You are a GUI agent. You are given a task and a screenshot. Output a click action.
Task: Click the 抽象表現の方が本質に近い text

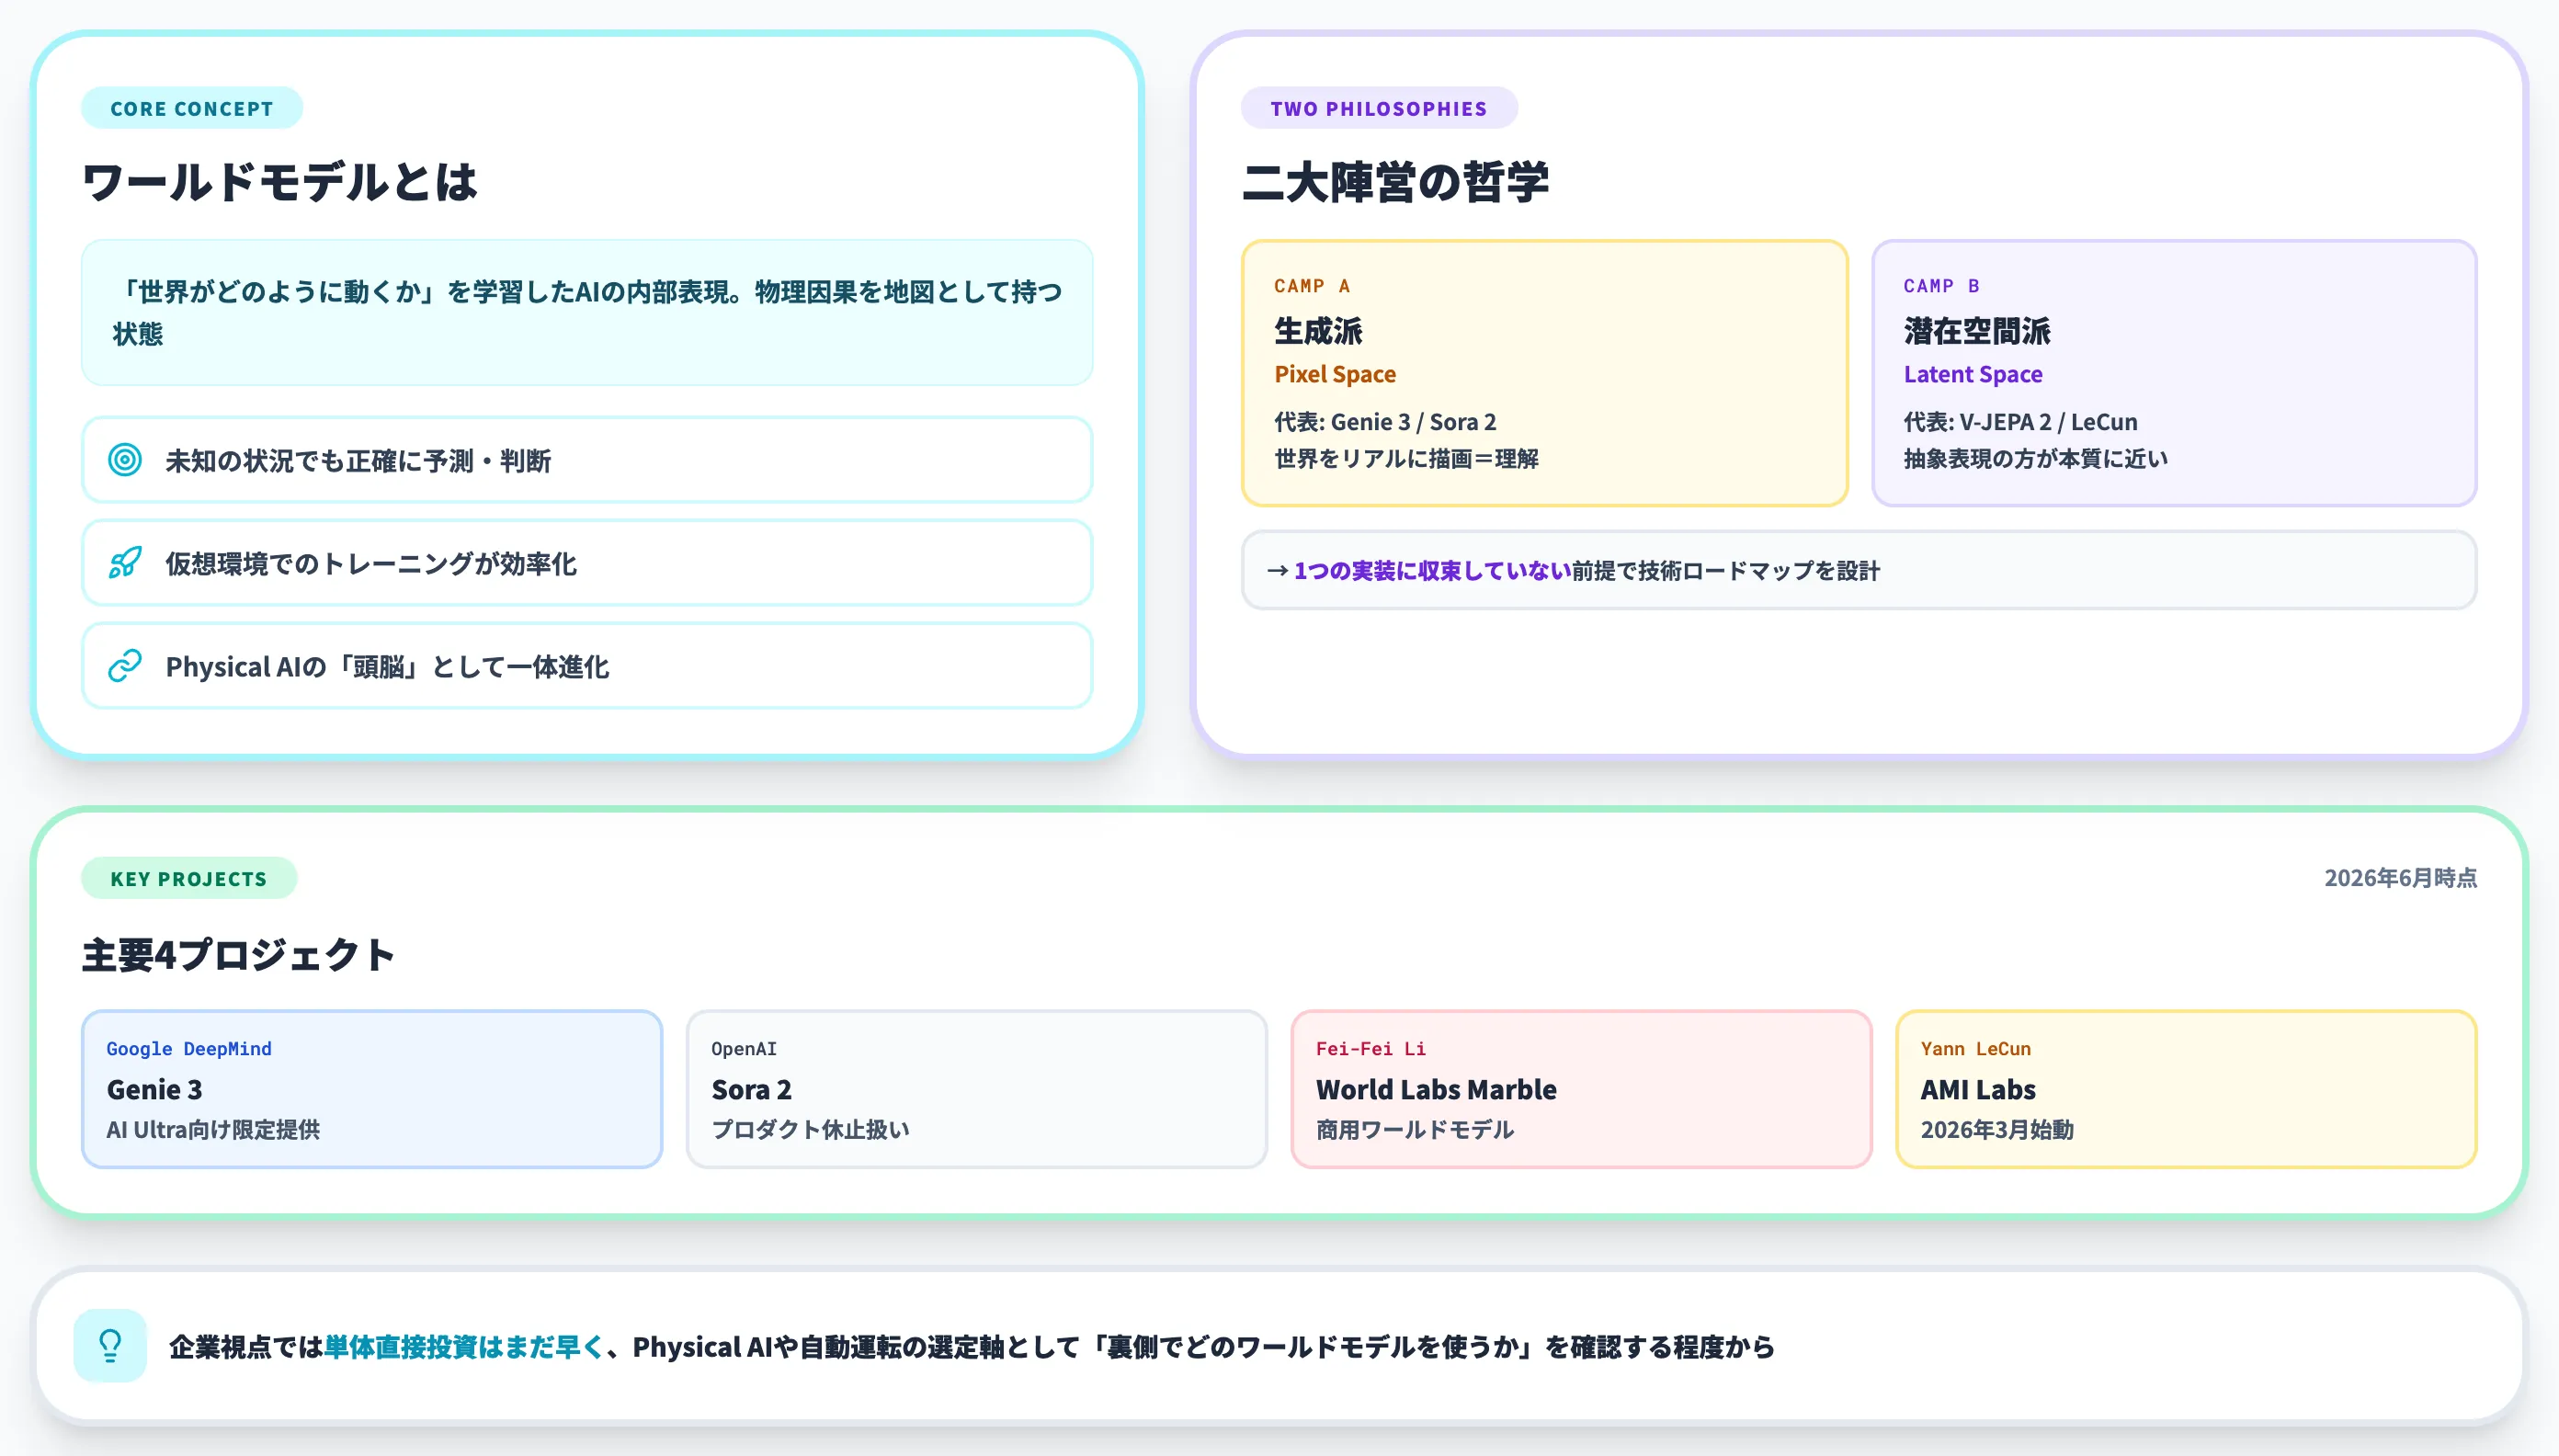[x=2035, y=459]
